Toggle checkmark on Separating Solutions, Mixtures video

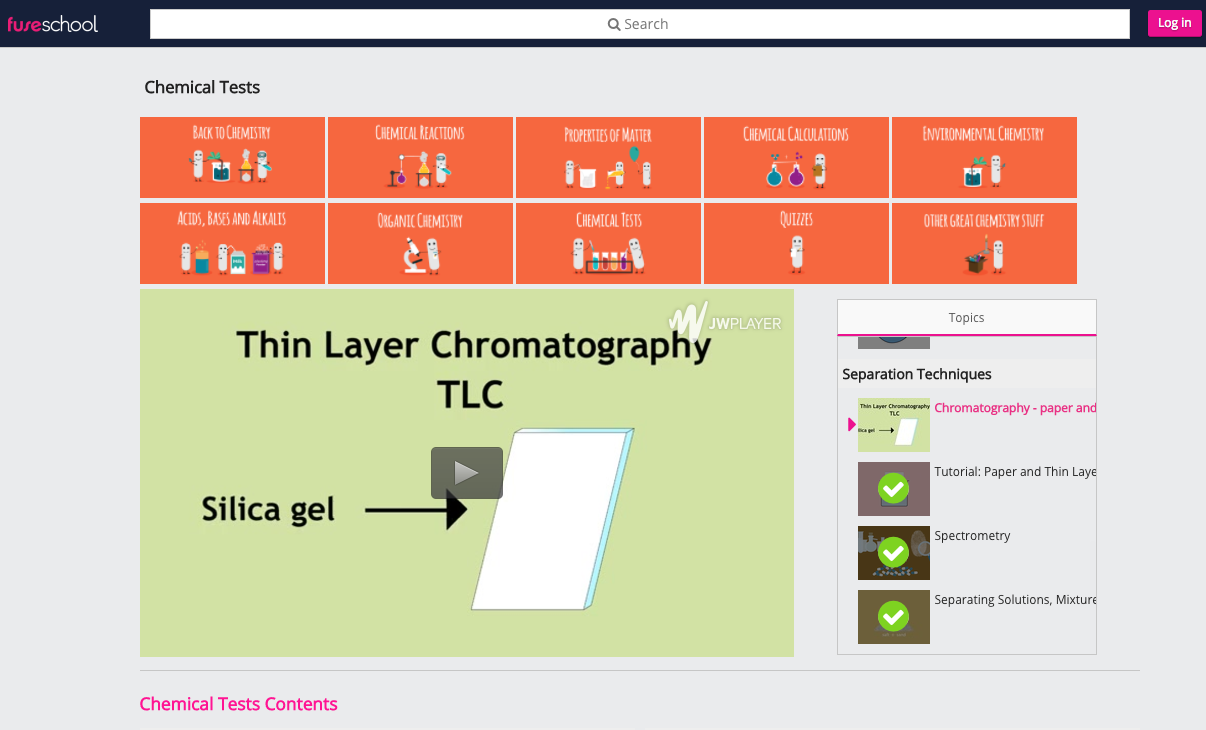pos(893,617)
